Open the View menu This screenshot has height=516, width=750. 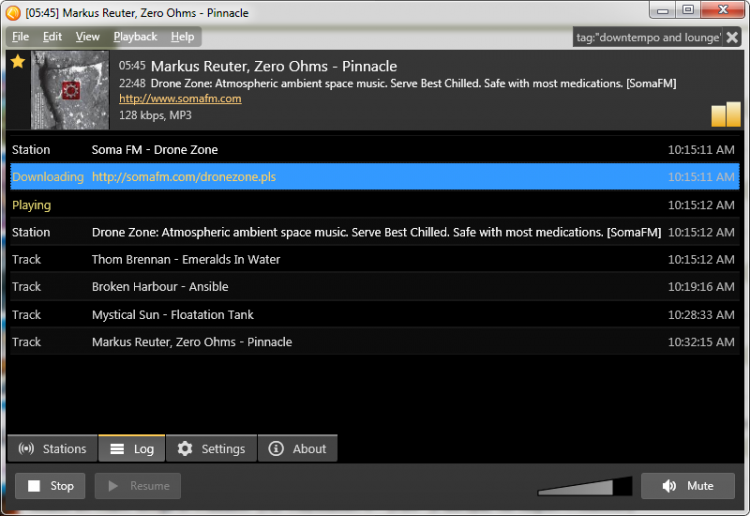tap(88, 37)
